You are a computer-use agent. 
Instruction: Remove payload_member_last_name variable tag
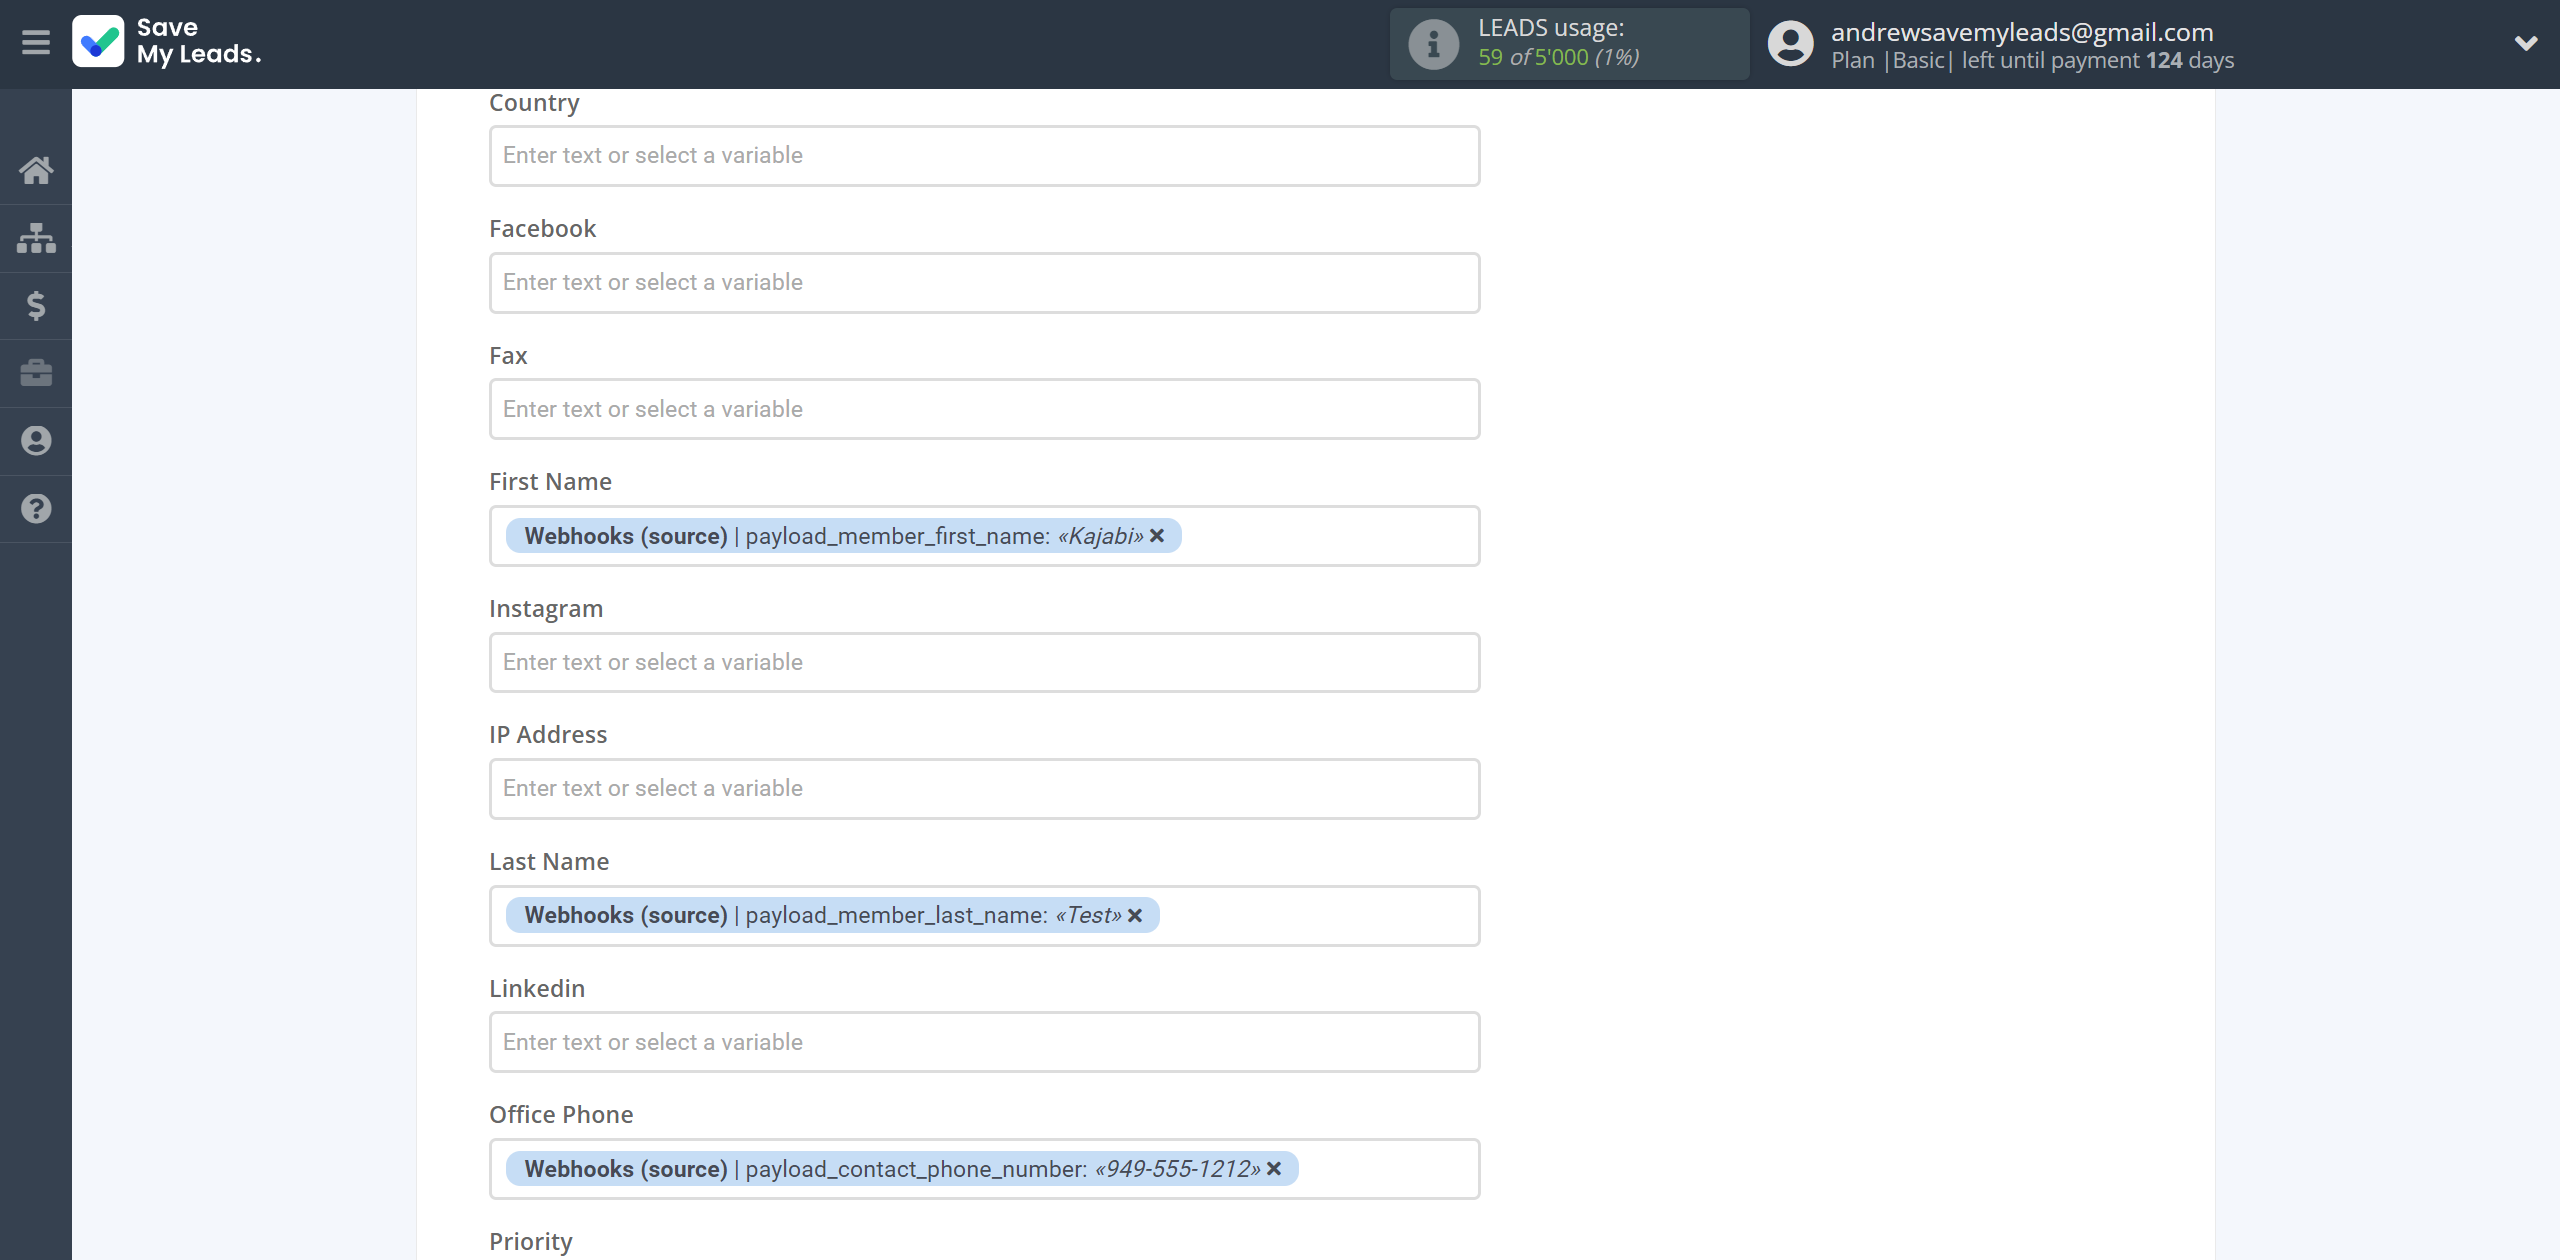coord(1135,916)
